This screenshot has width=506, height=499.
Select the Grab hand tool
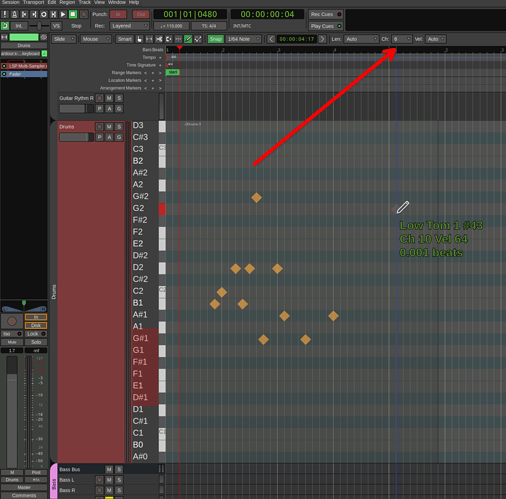tap(139, 39)
